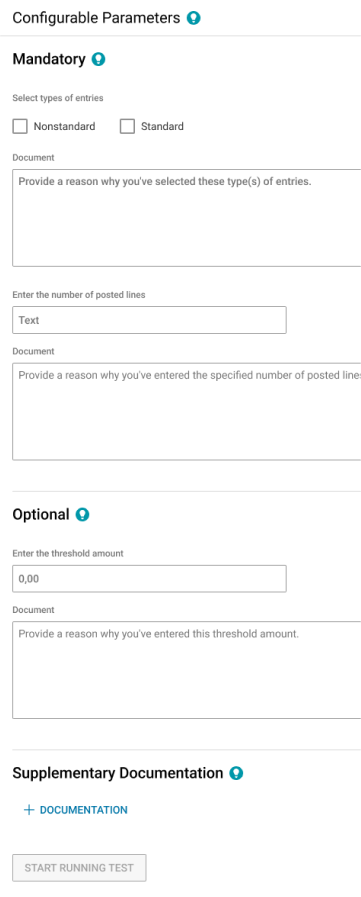Tick the Standard entries checkbox
This screenshot has width=361, height=897.
pyautogui.click(x=127, y=126)
